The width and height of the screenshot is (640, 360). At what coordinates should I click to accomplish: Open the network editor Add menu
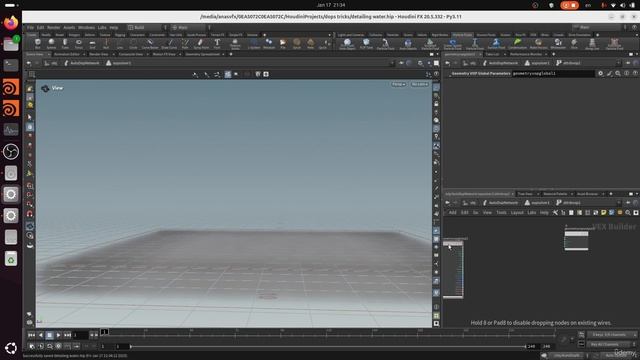(453, 213)
